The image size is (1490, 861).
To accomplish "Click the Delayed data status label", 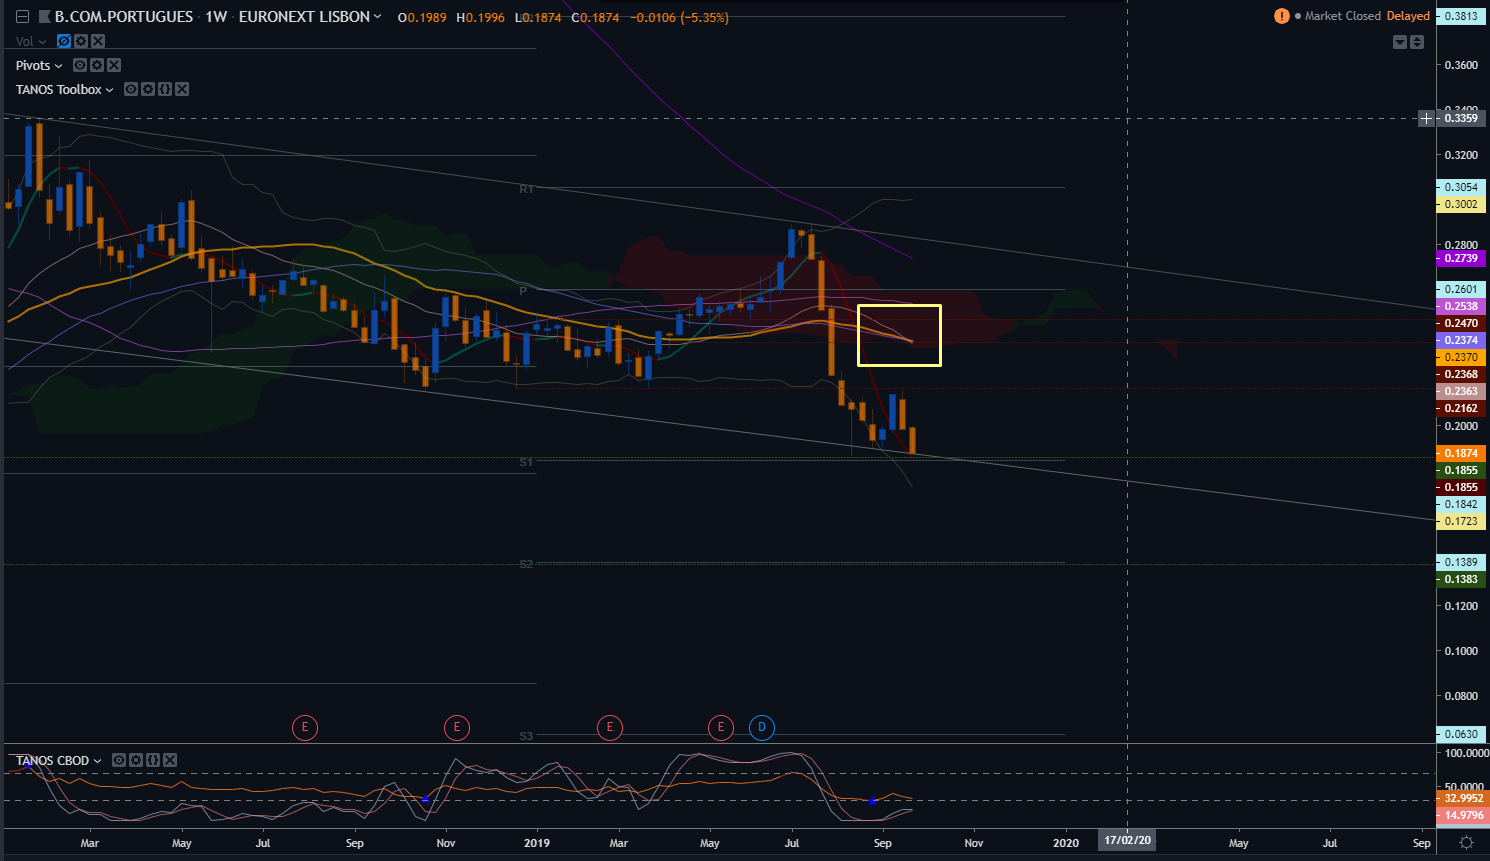I will tap(1408, 16).
